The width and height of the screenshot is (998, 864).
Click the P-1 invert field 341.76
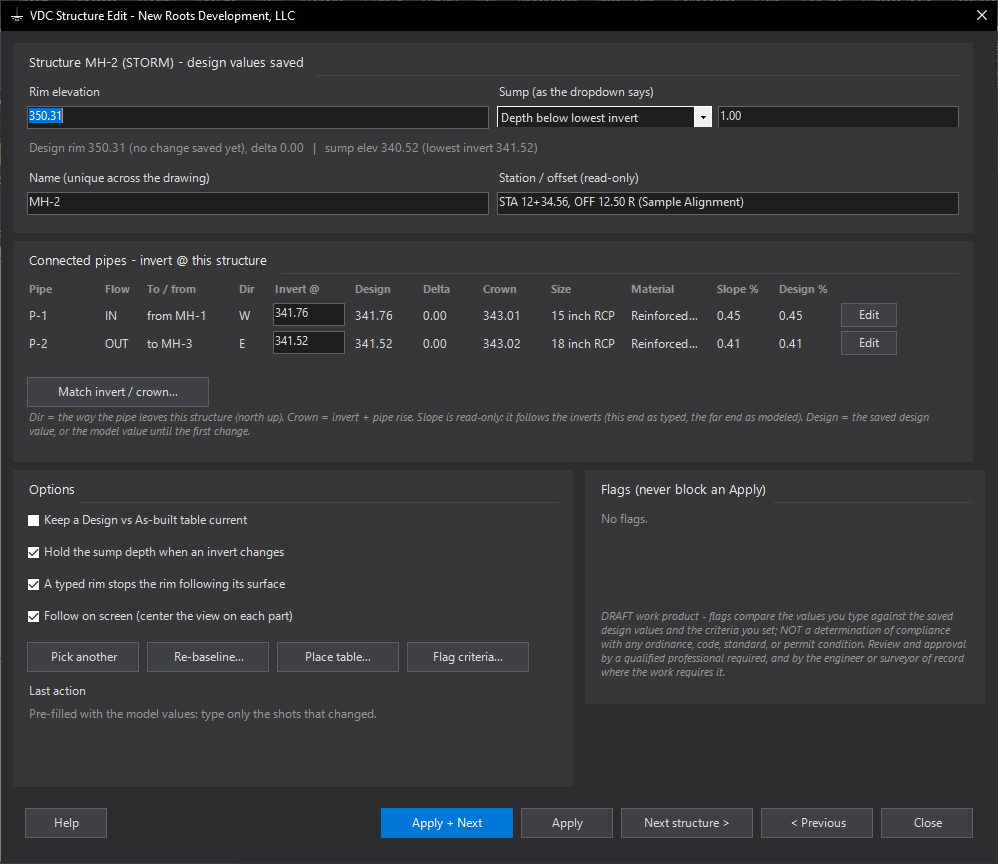pyautogui.click(x=309, y=314)
